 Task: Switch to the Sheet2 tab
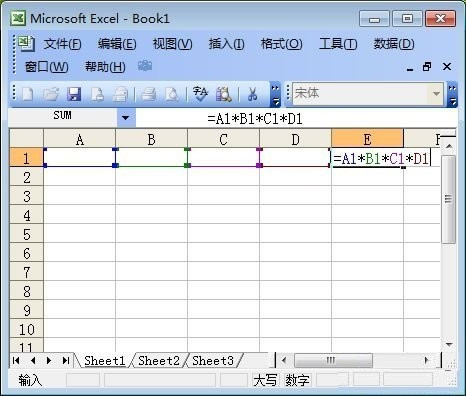pos(159,361)
